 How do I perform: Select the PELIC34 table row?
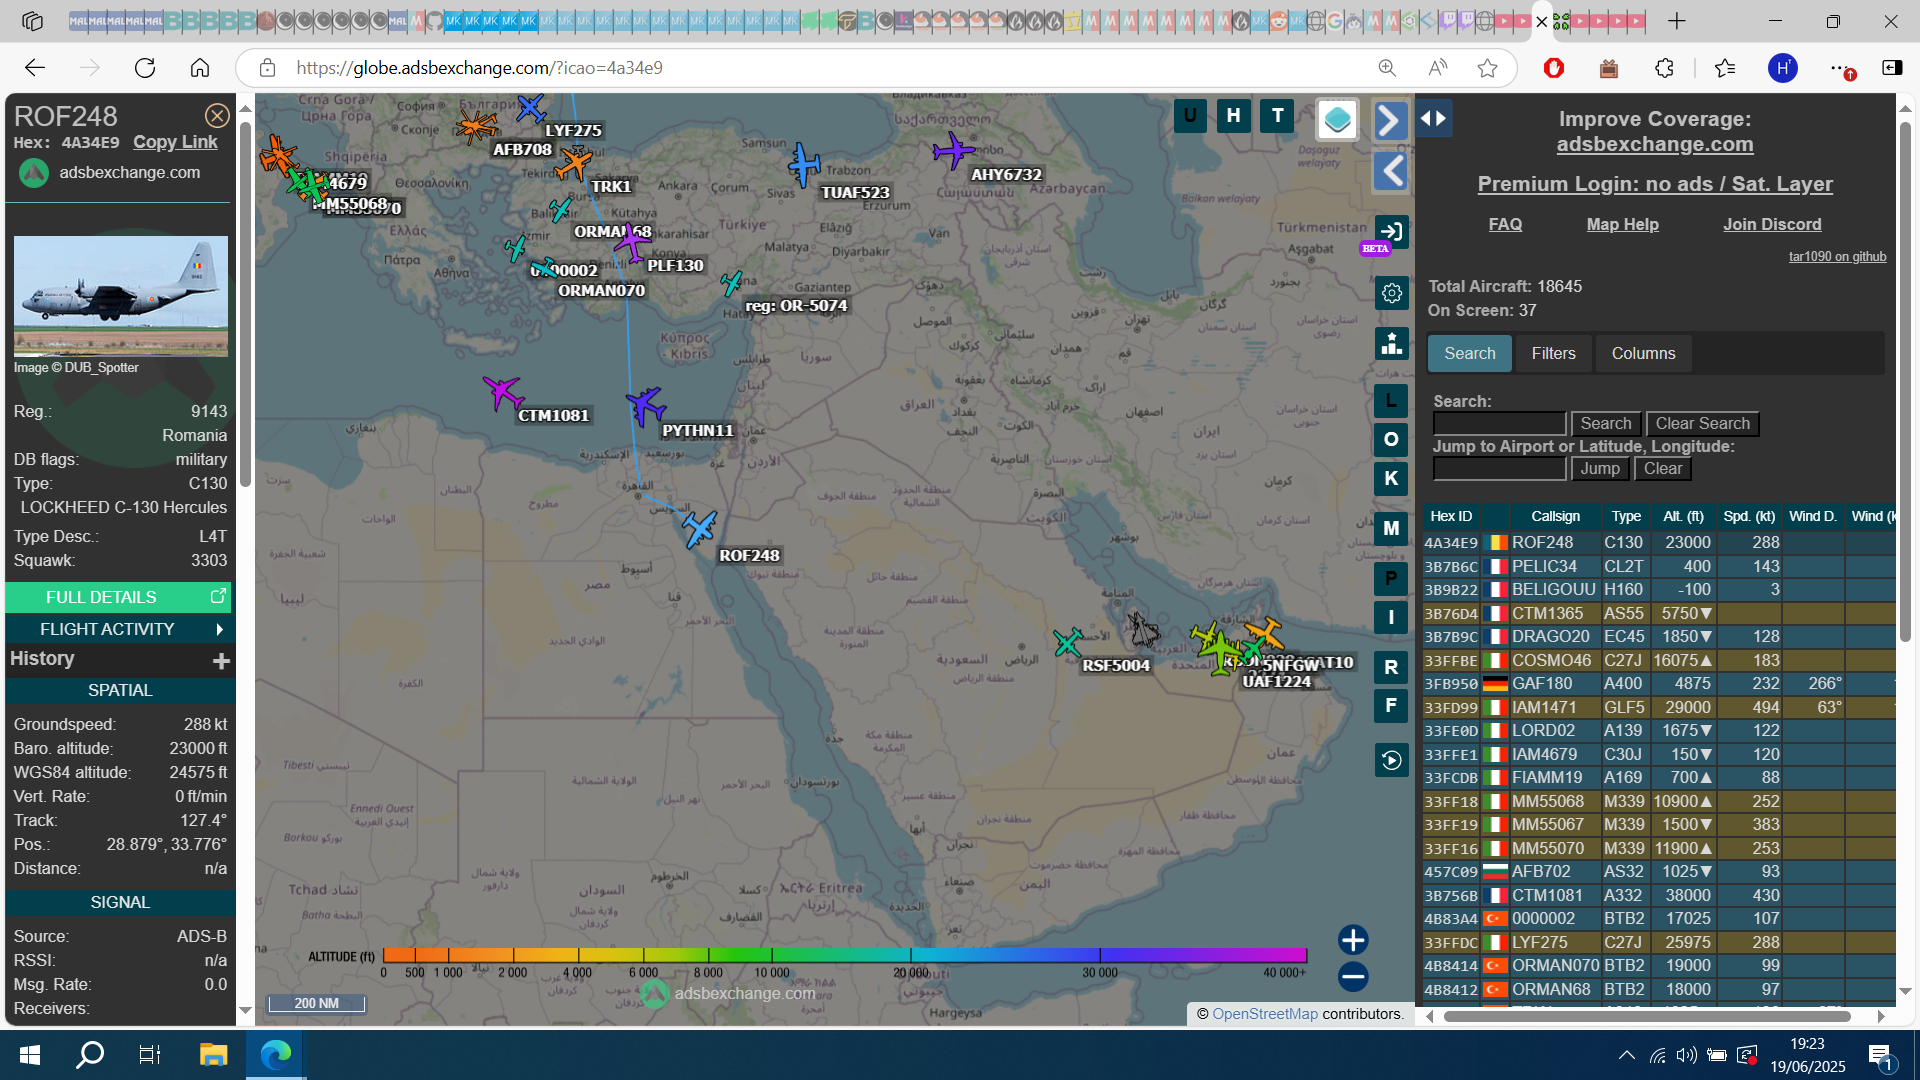coord(1658,567)
